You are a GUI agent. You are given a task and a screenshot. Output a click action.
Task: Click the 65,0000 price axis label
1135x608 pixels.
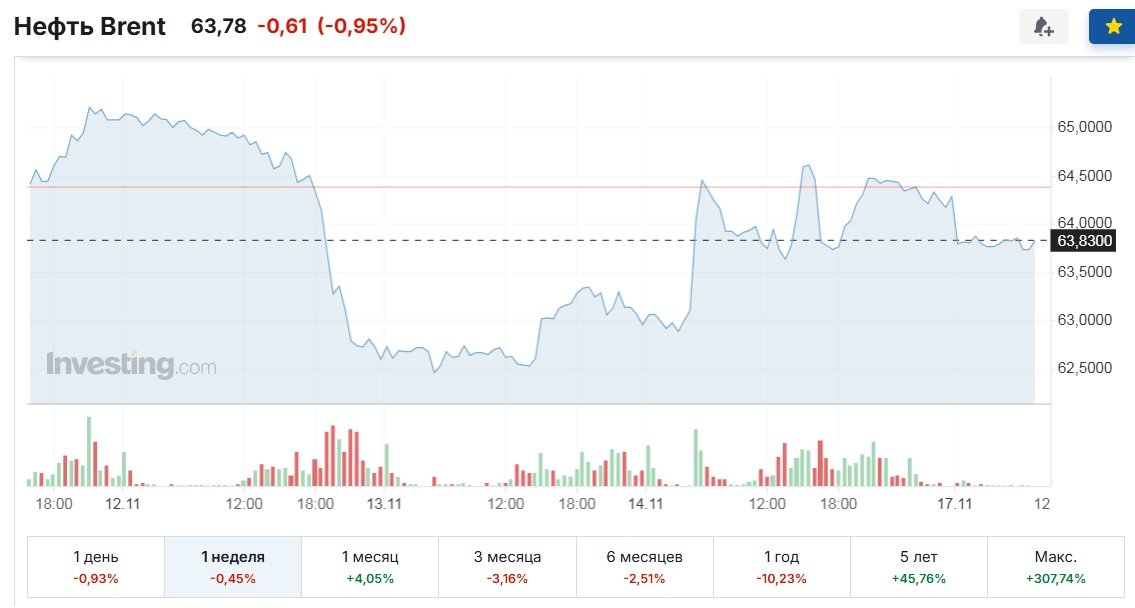tap(1086, 128)
